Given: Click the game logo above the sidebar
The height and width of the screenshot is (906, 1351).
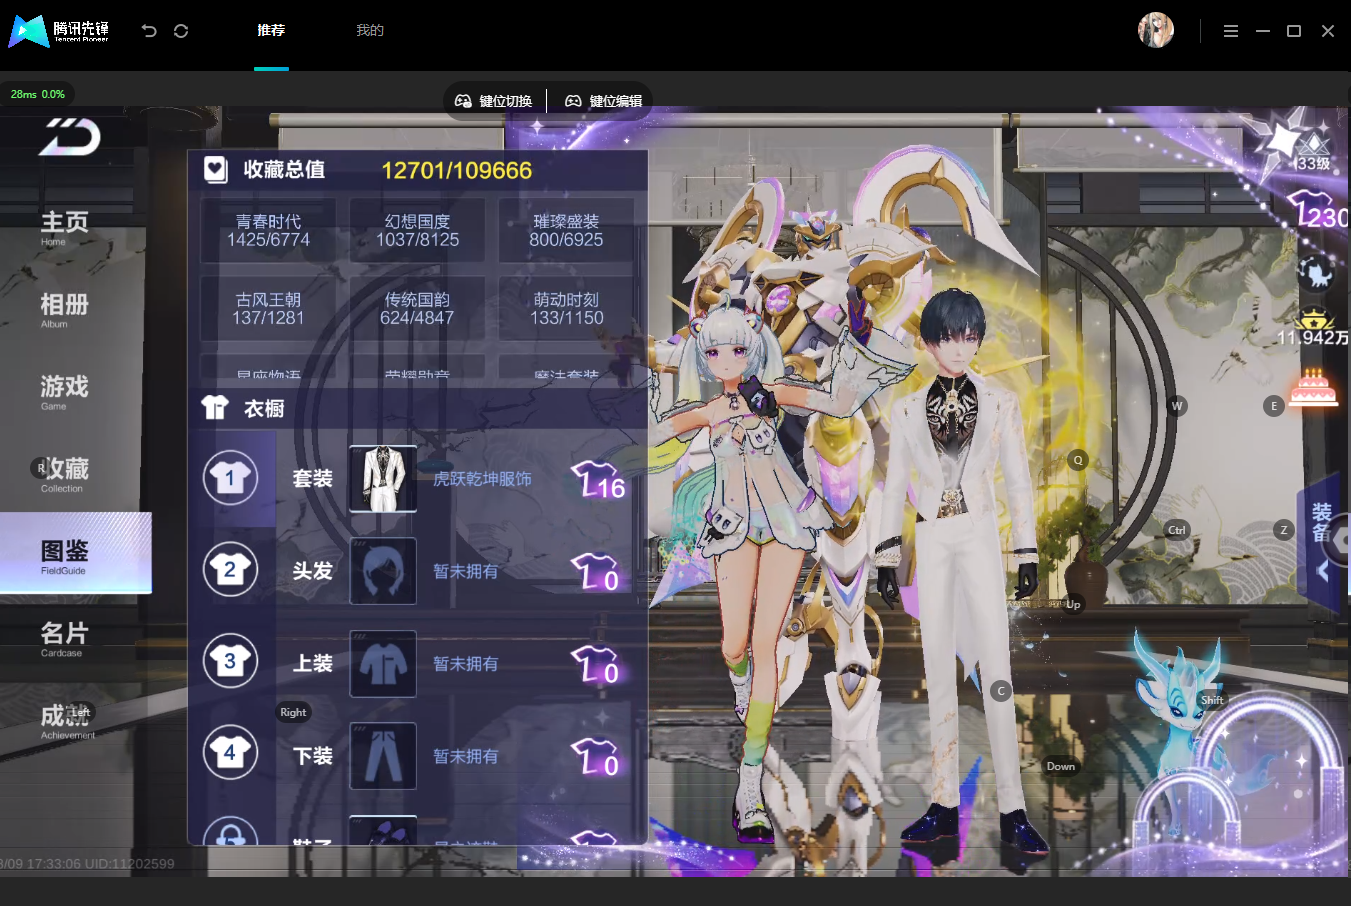Looking at the screenshot, I should (70, 137).
